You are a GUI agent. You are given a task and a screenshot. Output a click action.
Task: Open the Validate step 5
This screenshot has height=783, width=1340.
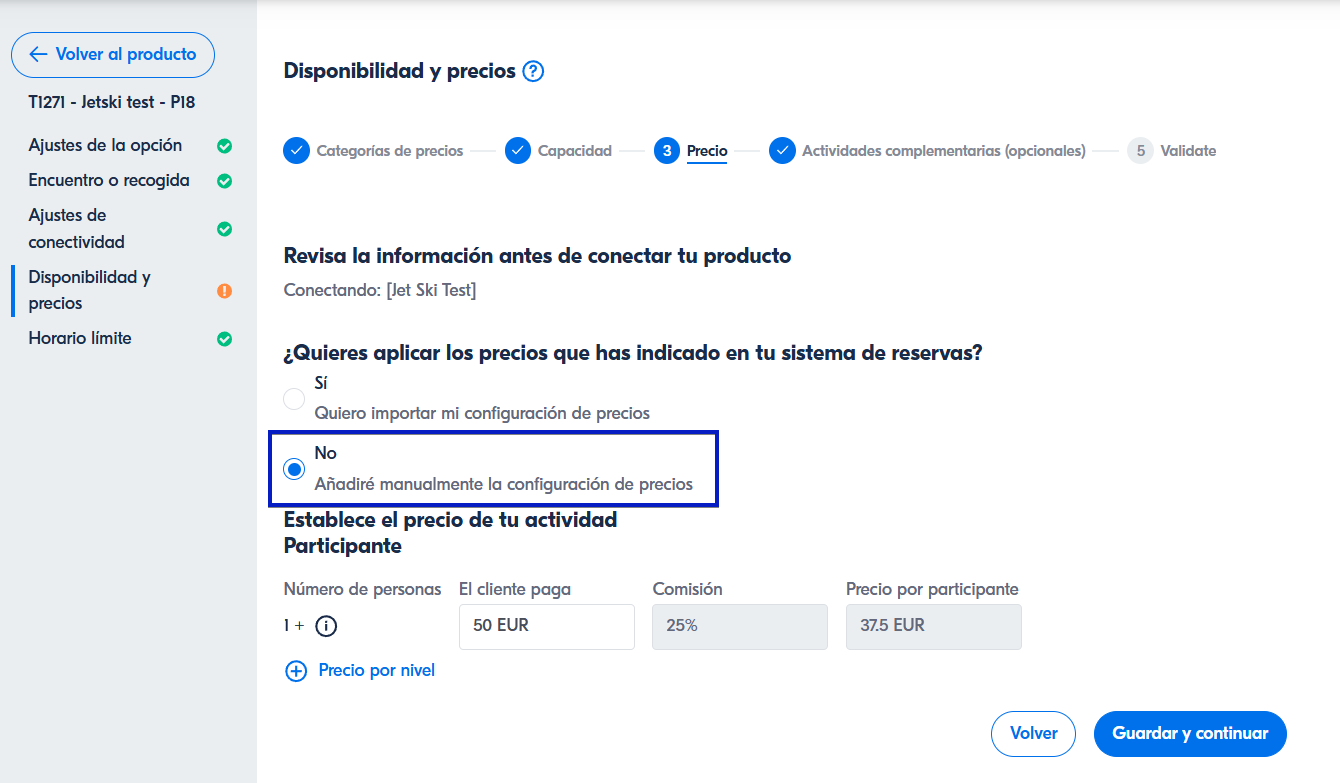1187,151
